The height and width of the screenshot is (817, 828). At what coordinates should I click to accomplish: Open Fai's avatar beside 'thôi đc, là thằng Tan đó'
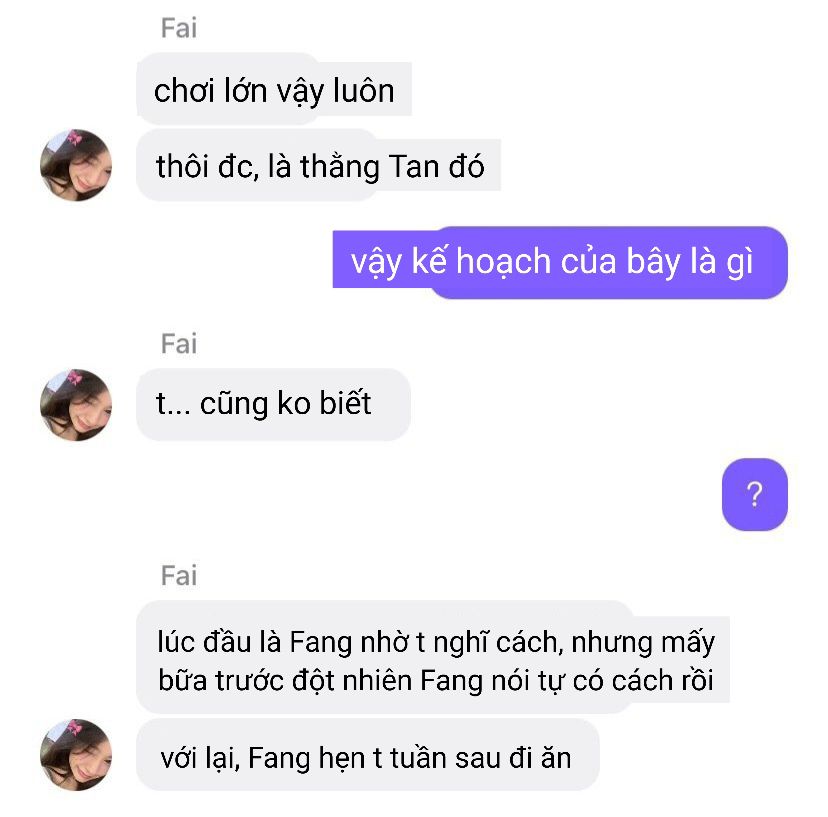tap(76, 165)
